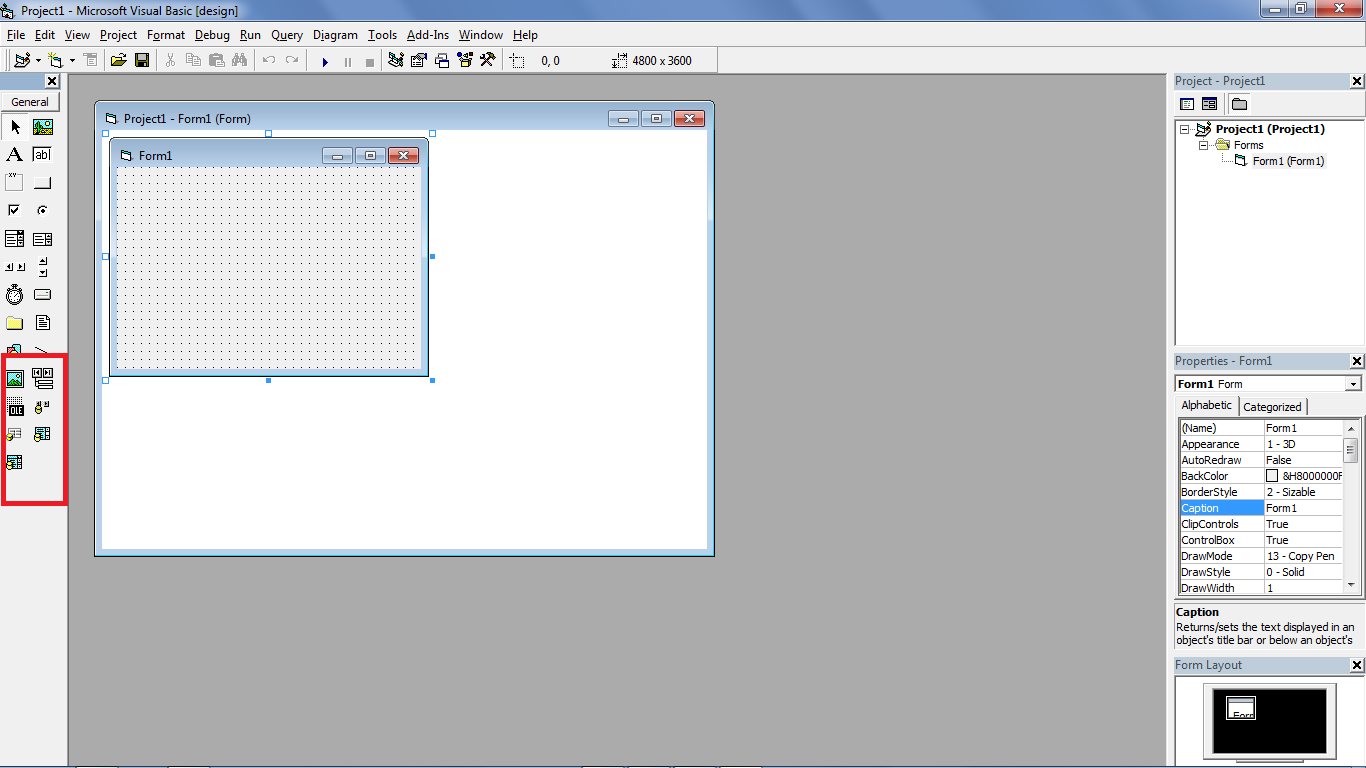Click Properties list scrollbar down arrow
Viewport: 1366px width, 768px height.
(x=1351, y=585)
